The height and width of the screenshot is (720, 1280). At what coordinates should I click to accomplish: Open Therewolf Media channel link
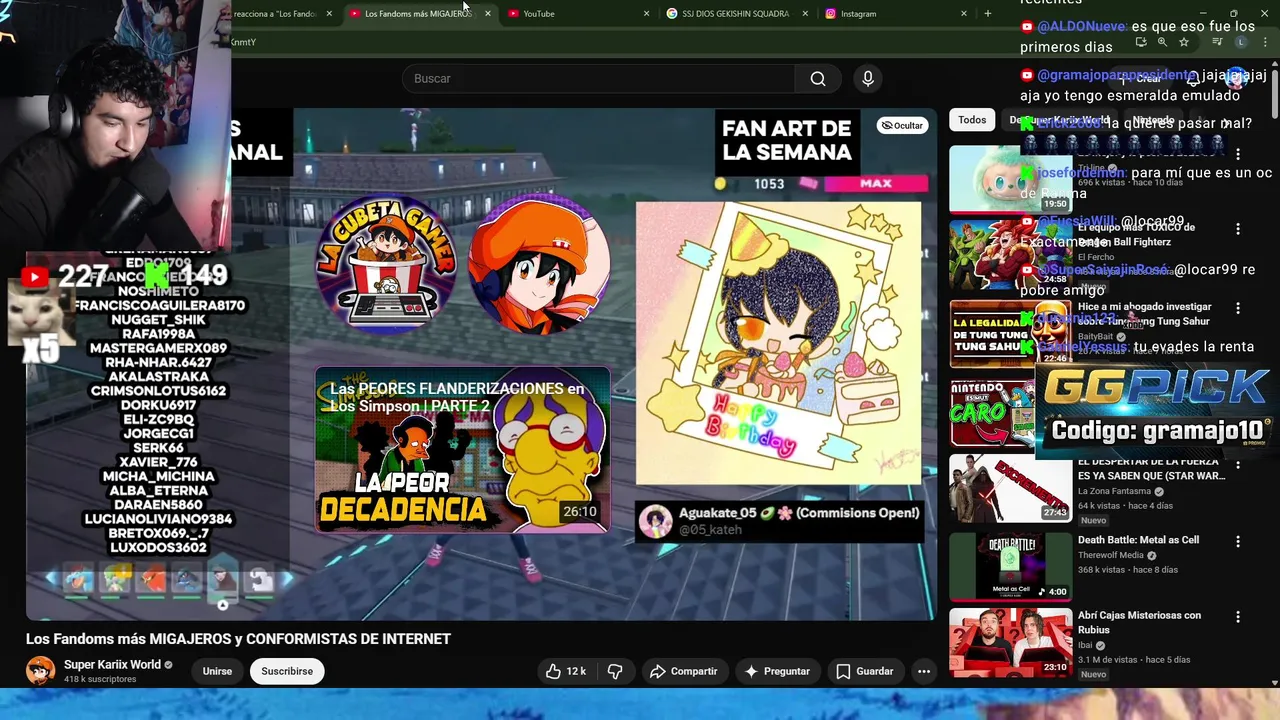click(x=1110, y=555)
